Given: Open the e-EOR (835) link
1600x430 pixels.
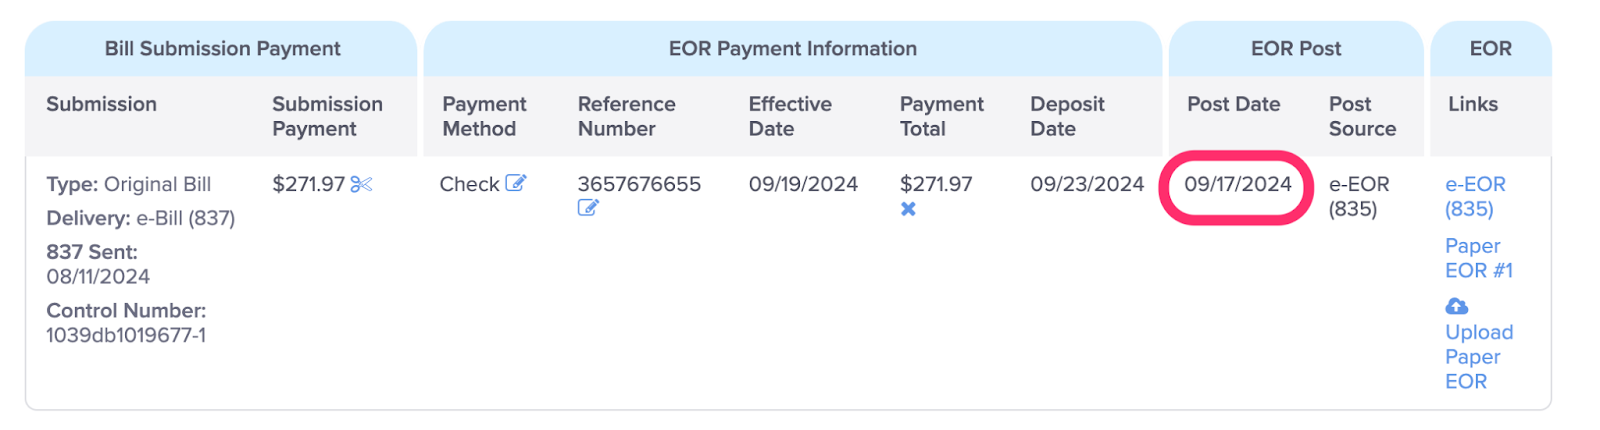Looking at the screenshot, I should (x=1475, y=196).
